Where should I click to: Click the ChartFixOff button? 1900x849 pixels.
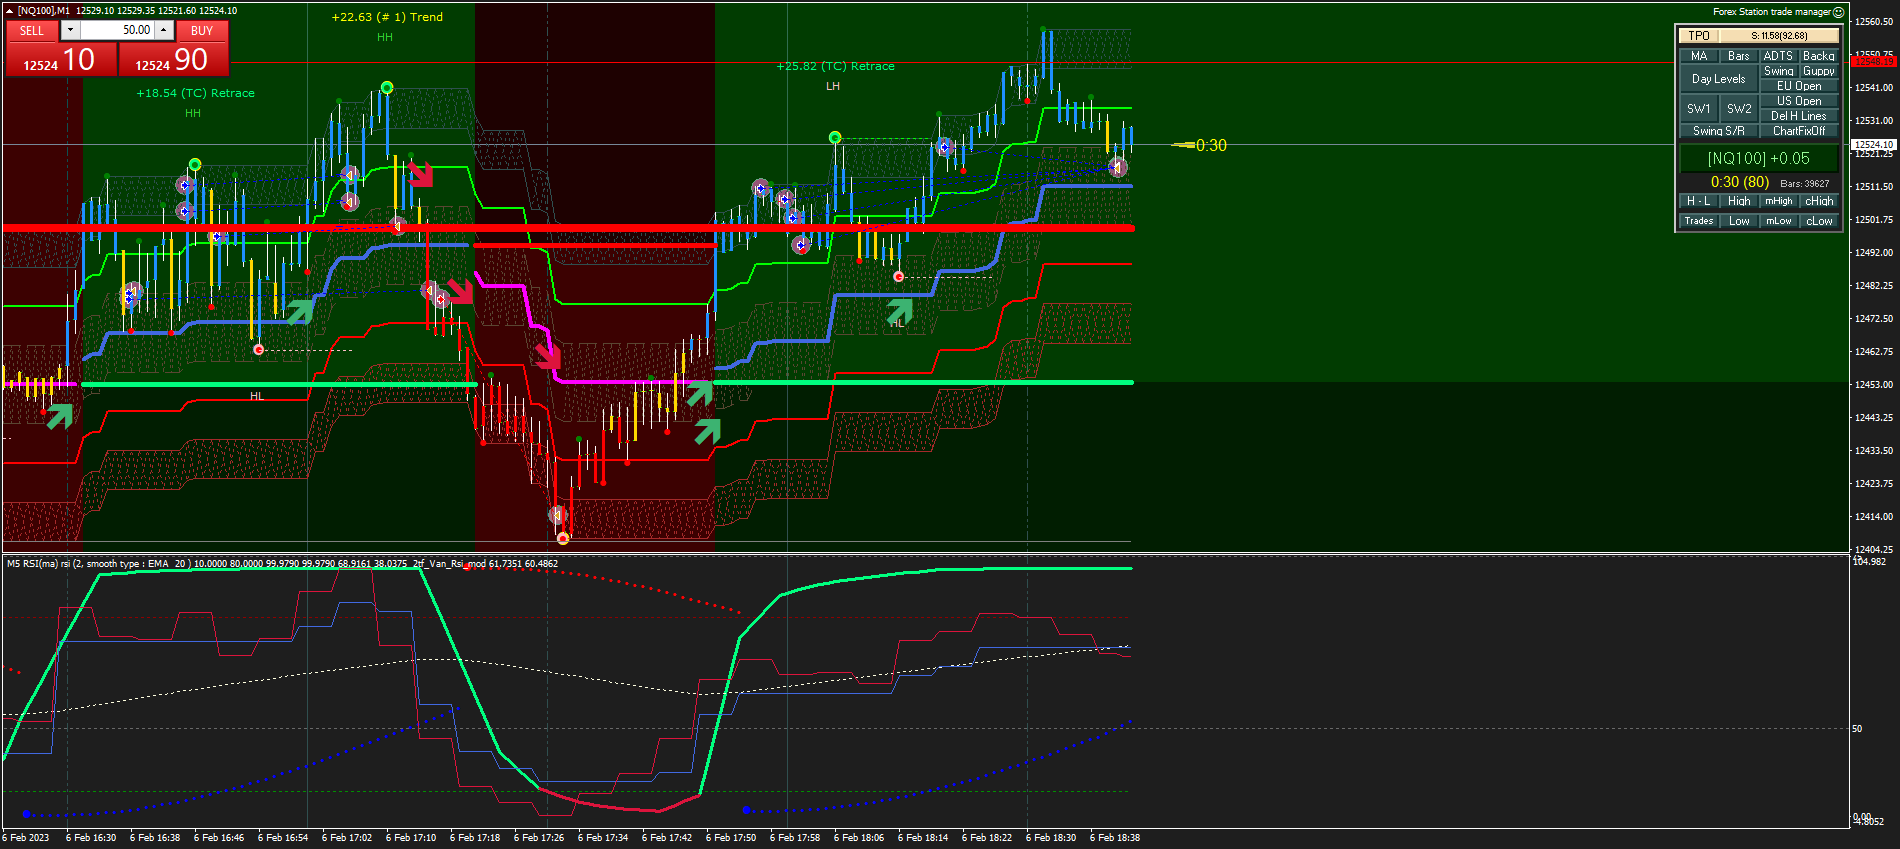pyautogui.click(x=1799, y=131)
